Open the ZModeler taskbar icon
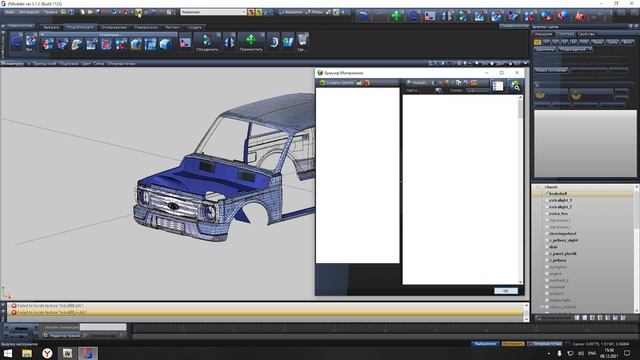The width and height of the screenshot is (640, 360). pyautogui.click(x=88, y=353)
